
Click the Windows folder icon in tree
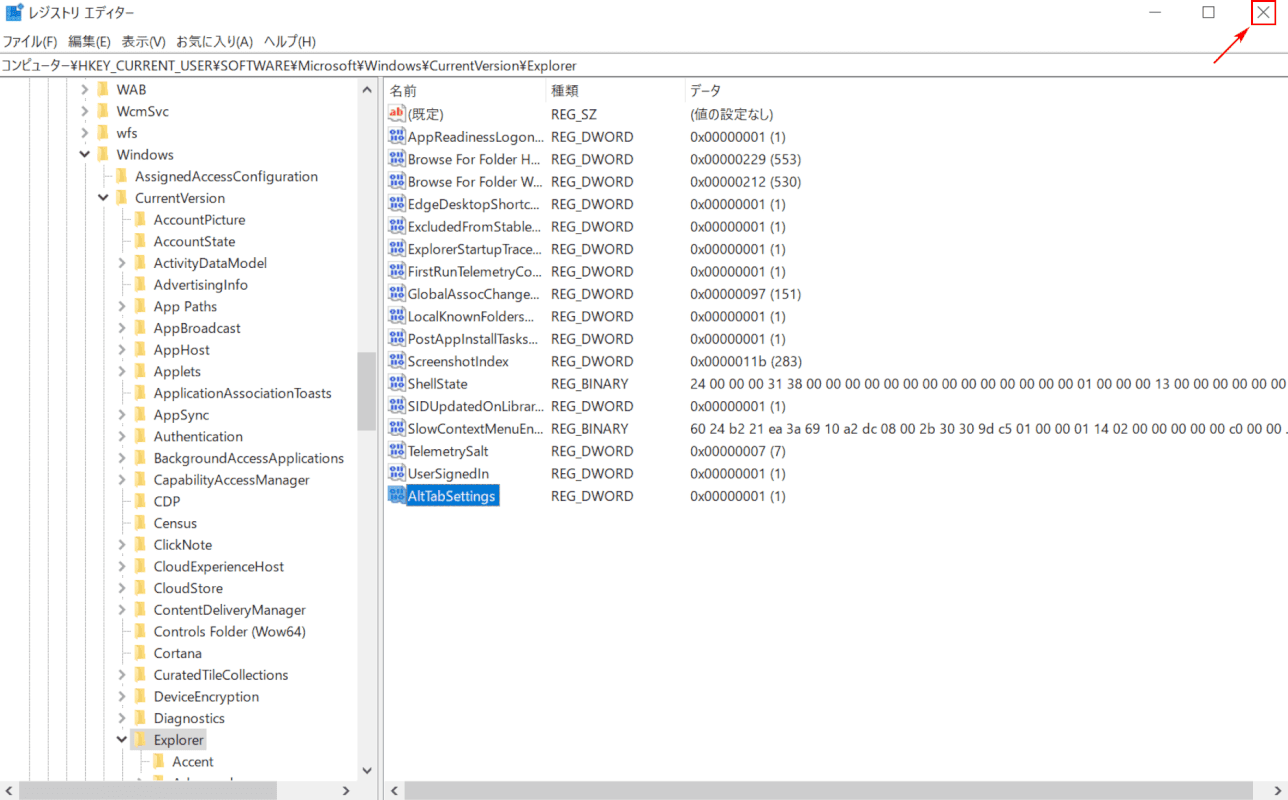click(103, 155)
